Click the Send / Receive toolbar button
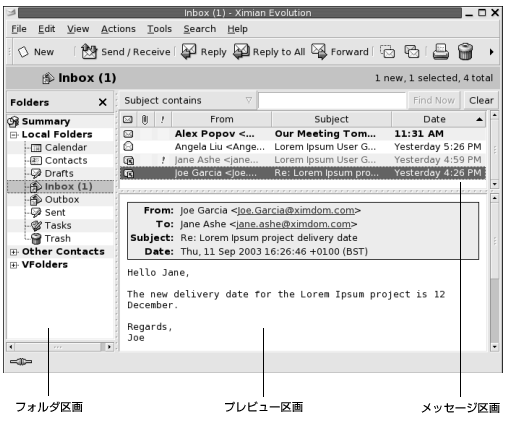 (x=126, y=52)
